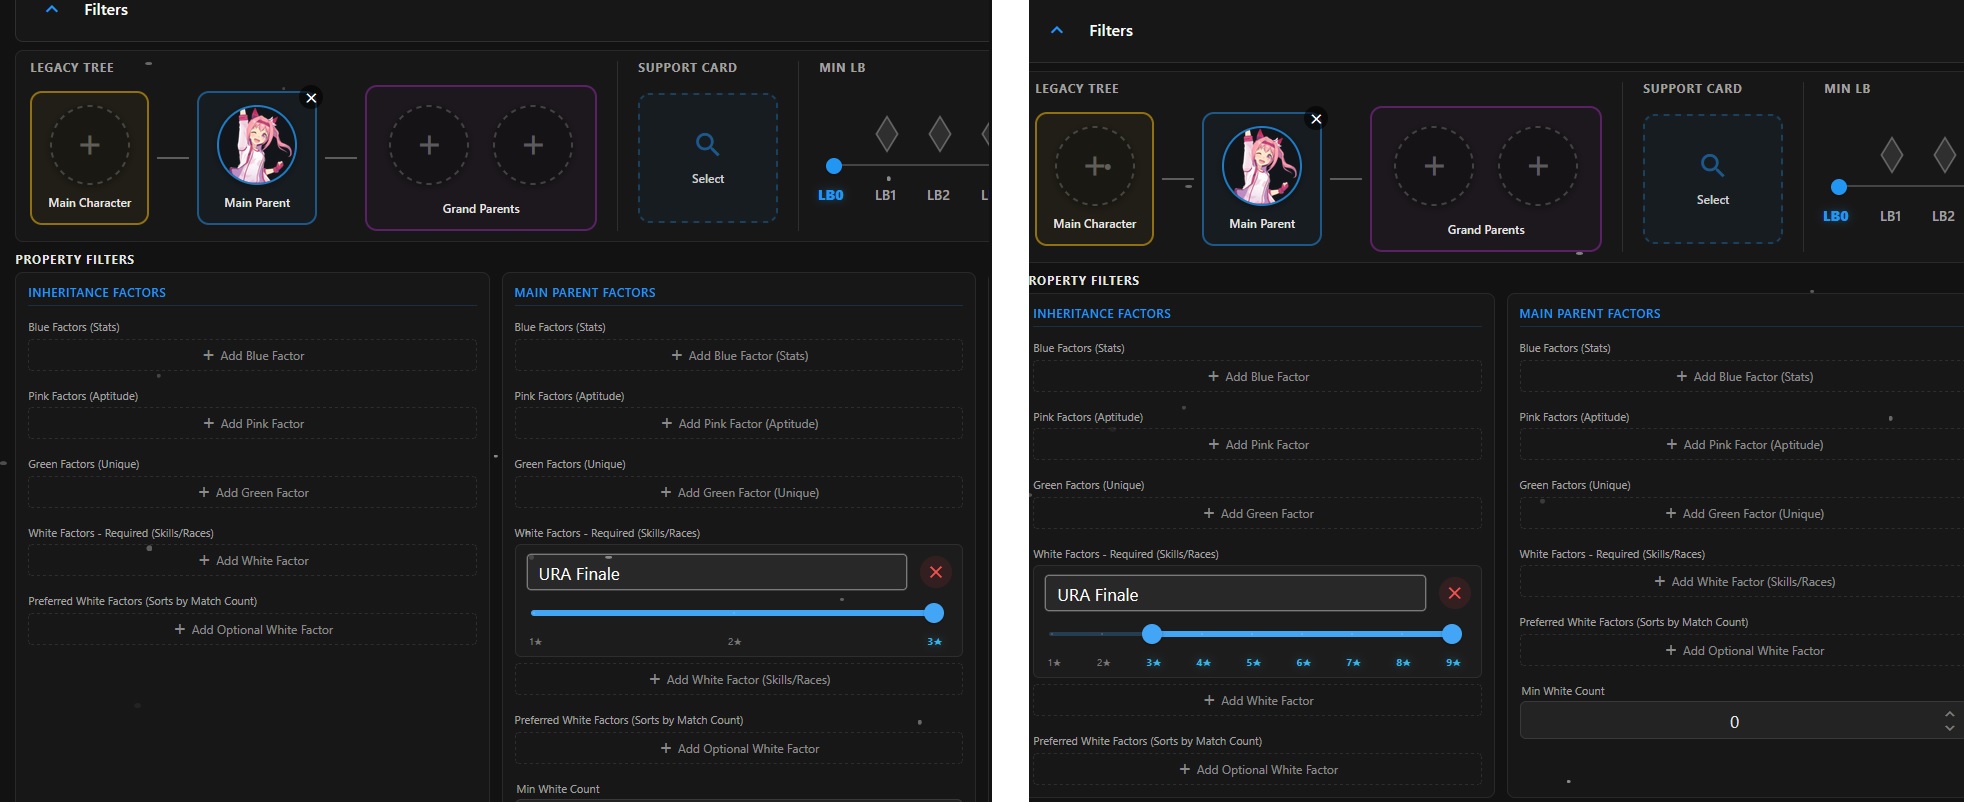
Task: Add a Main Character in the left screenshot
Action: point(90,146)
